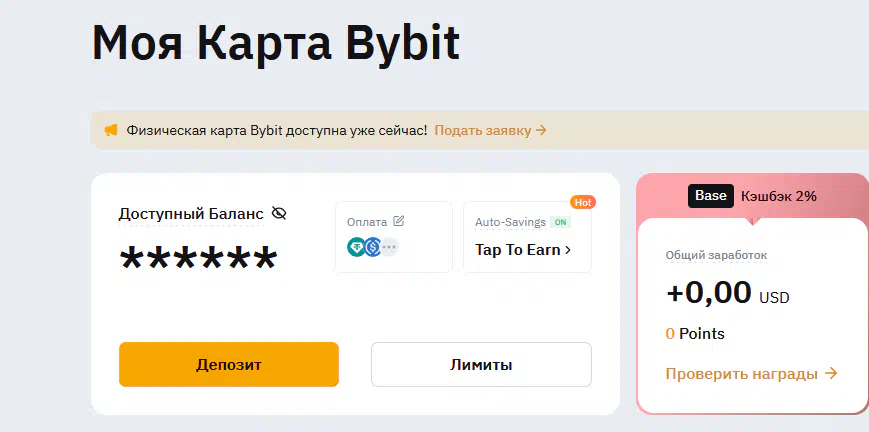Click the Депозит button
869x432 pixels.
(229, 364)
